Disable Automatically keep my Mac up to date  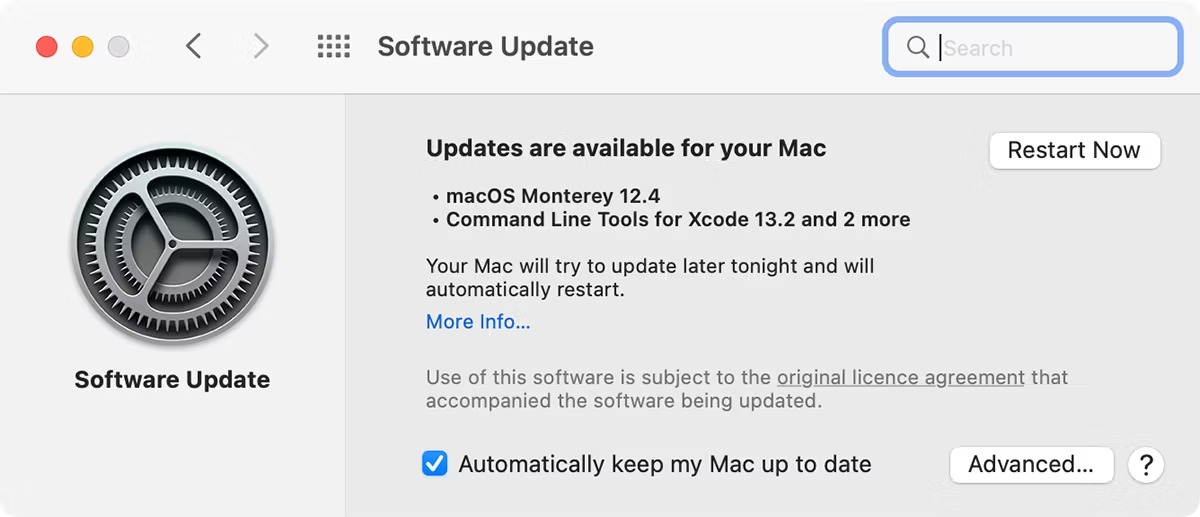(435, 464)
